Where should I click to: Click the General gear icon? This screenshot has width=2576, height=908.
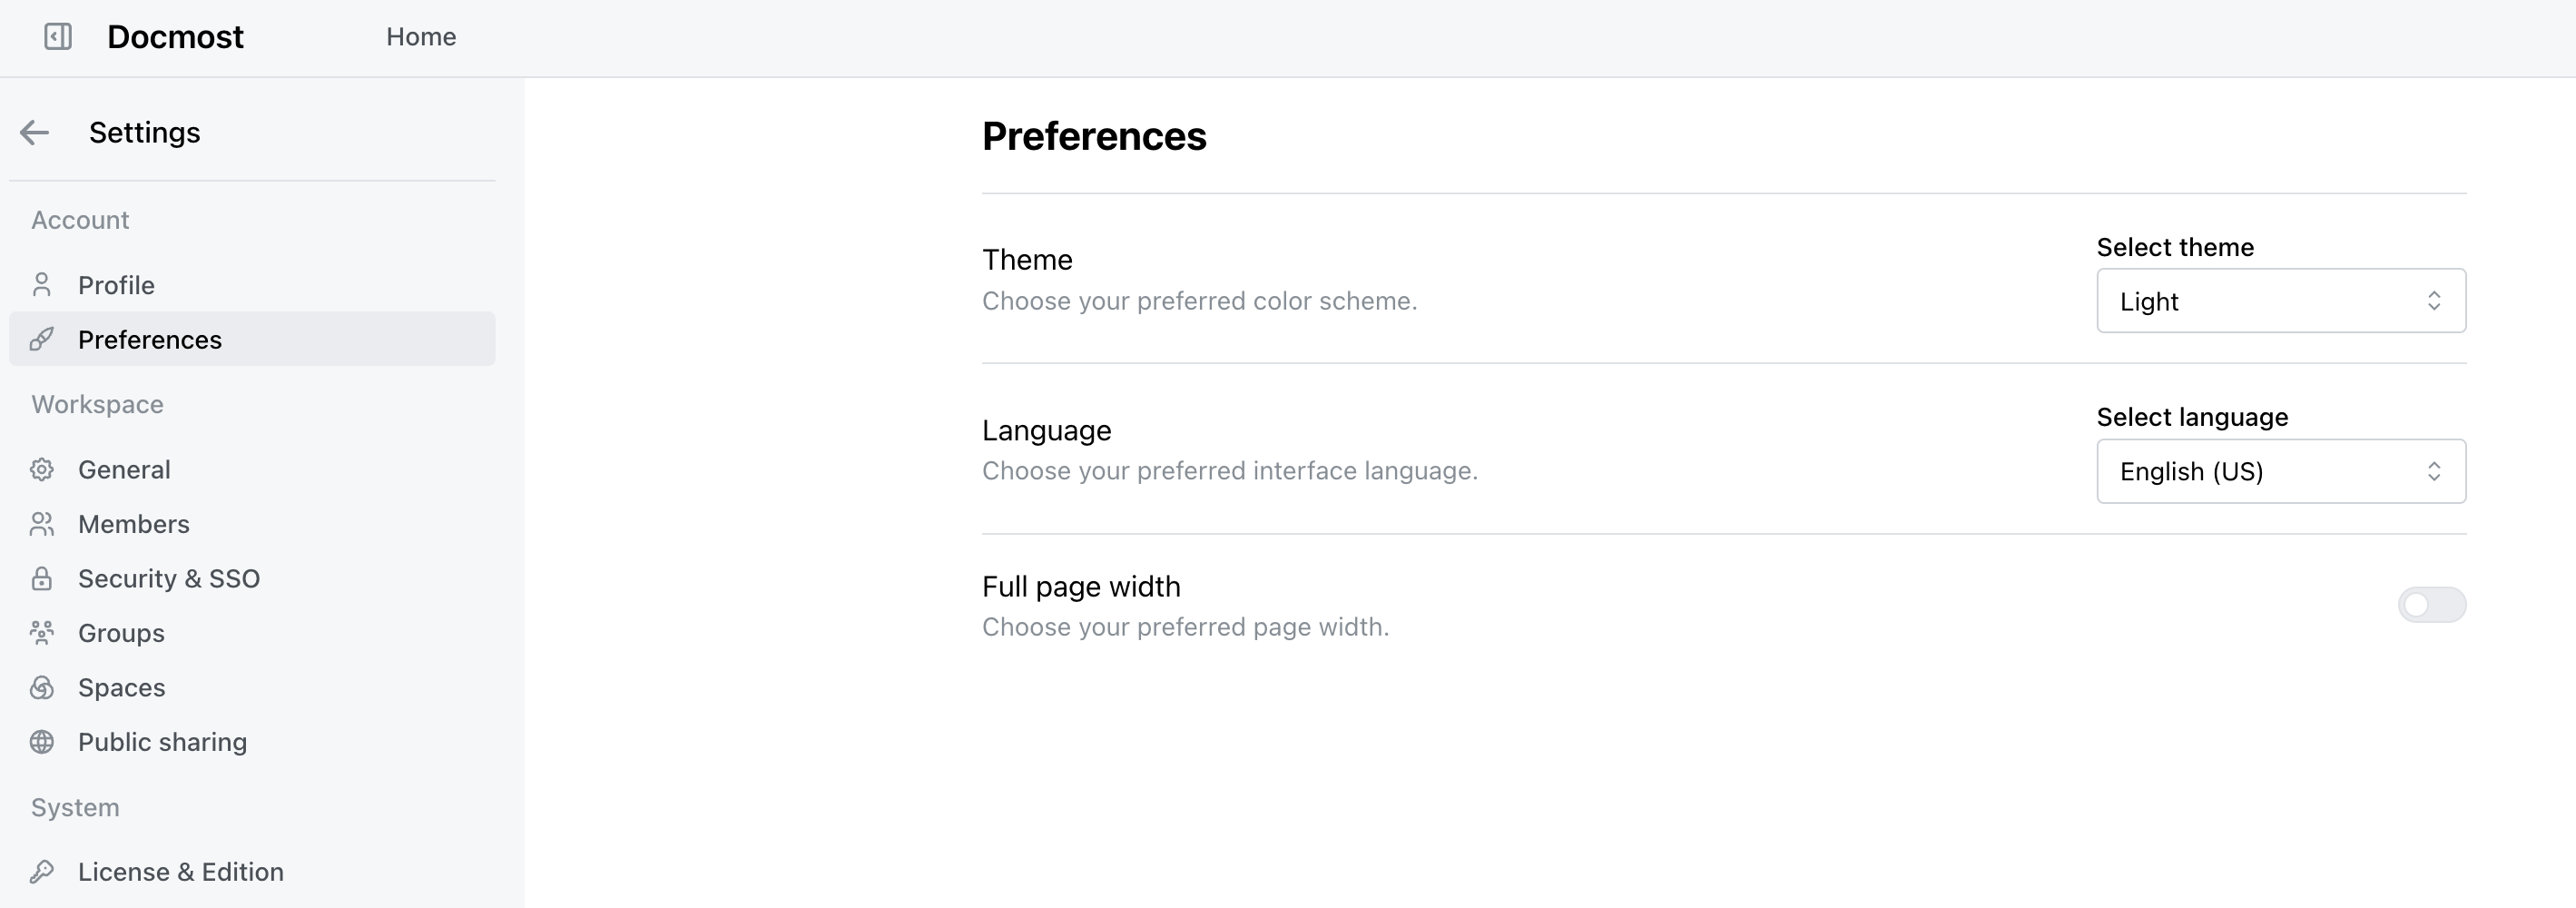point(42,469)
